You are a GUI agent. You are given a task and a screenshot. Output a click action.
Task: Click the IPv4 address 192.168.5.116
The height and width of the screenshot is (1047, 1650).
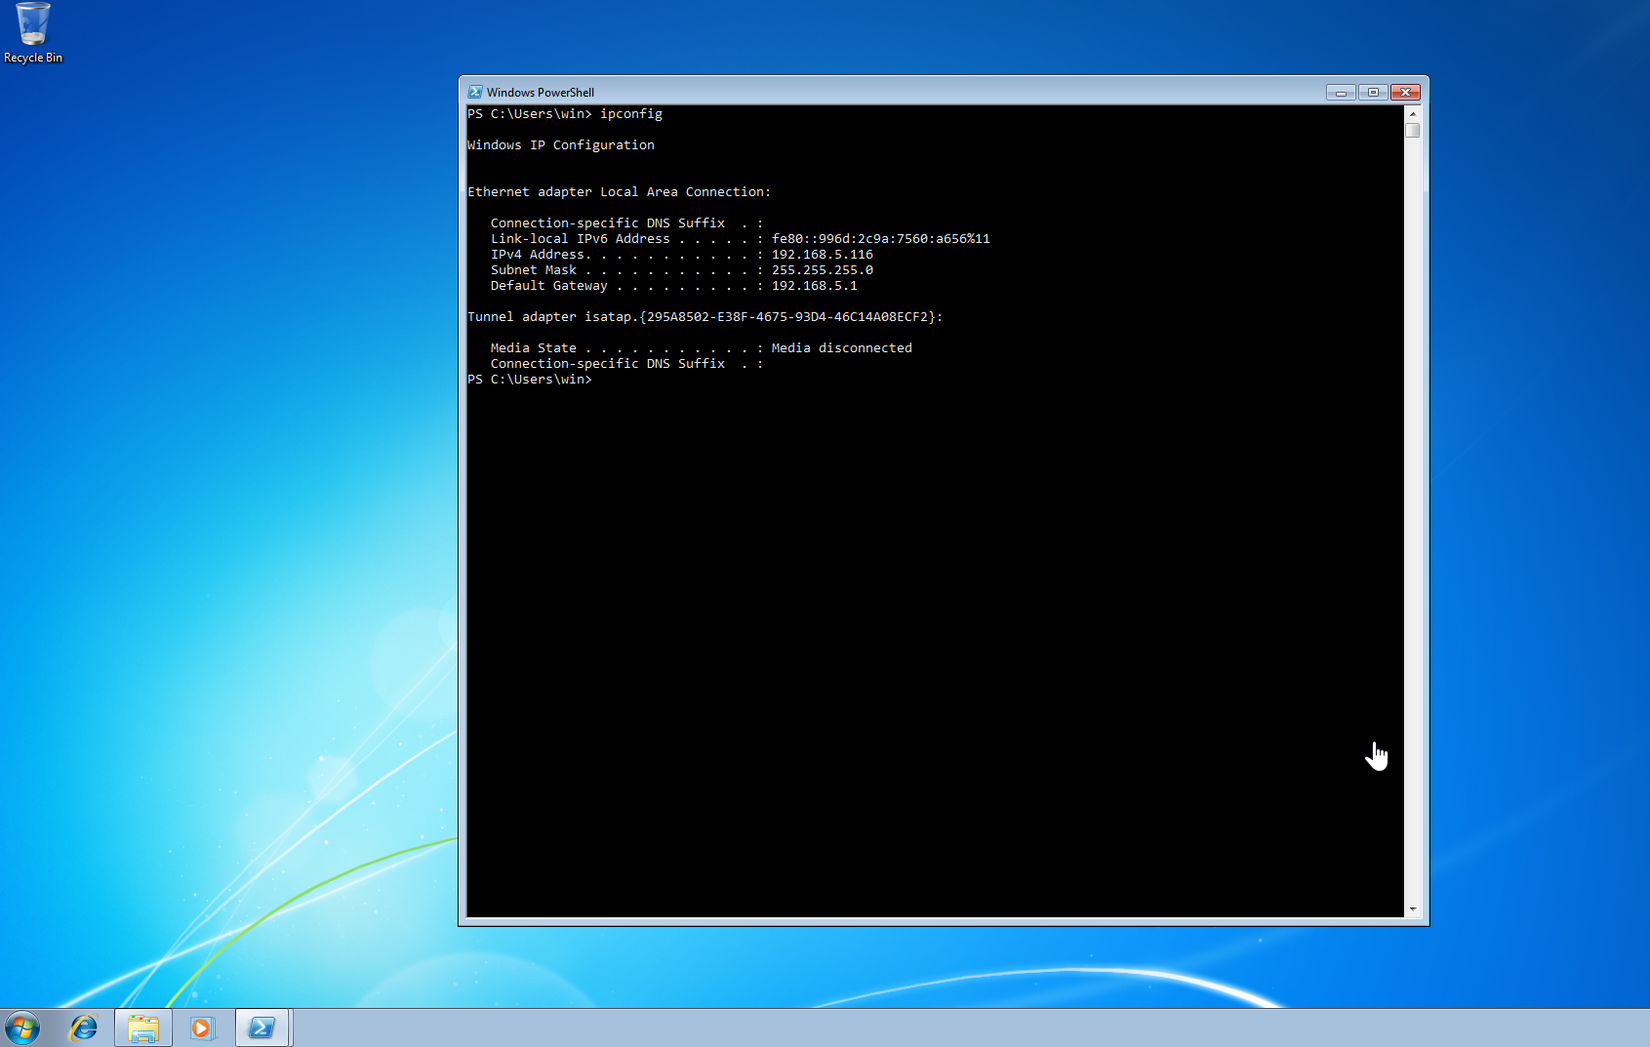[x=822, y=255]
